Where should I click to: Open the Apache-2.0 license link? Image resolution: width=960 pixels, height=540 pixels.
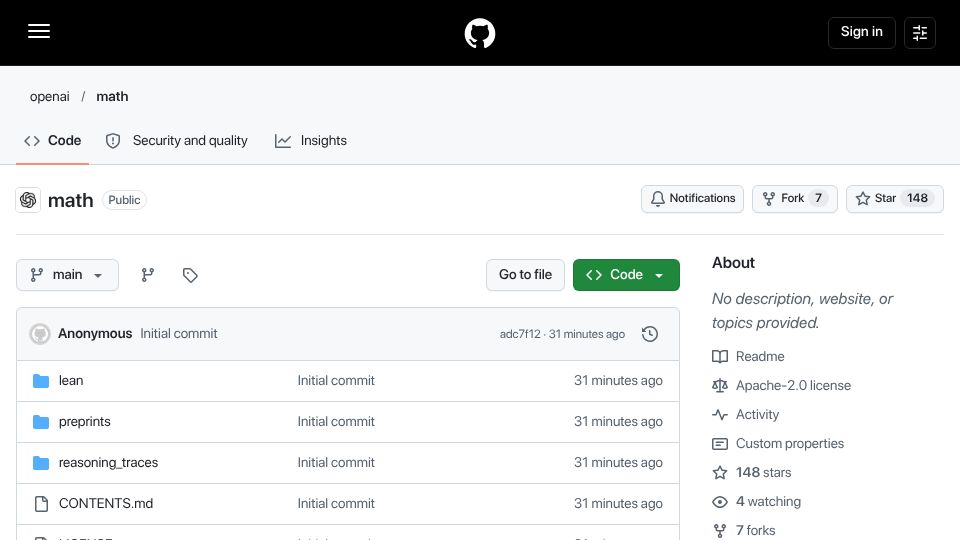click(x=793, y=386)
